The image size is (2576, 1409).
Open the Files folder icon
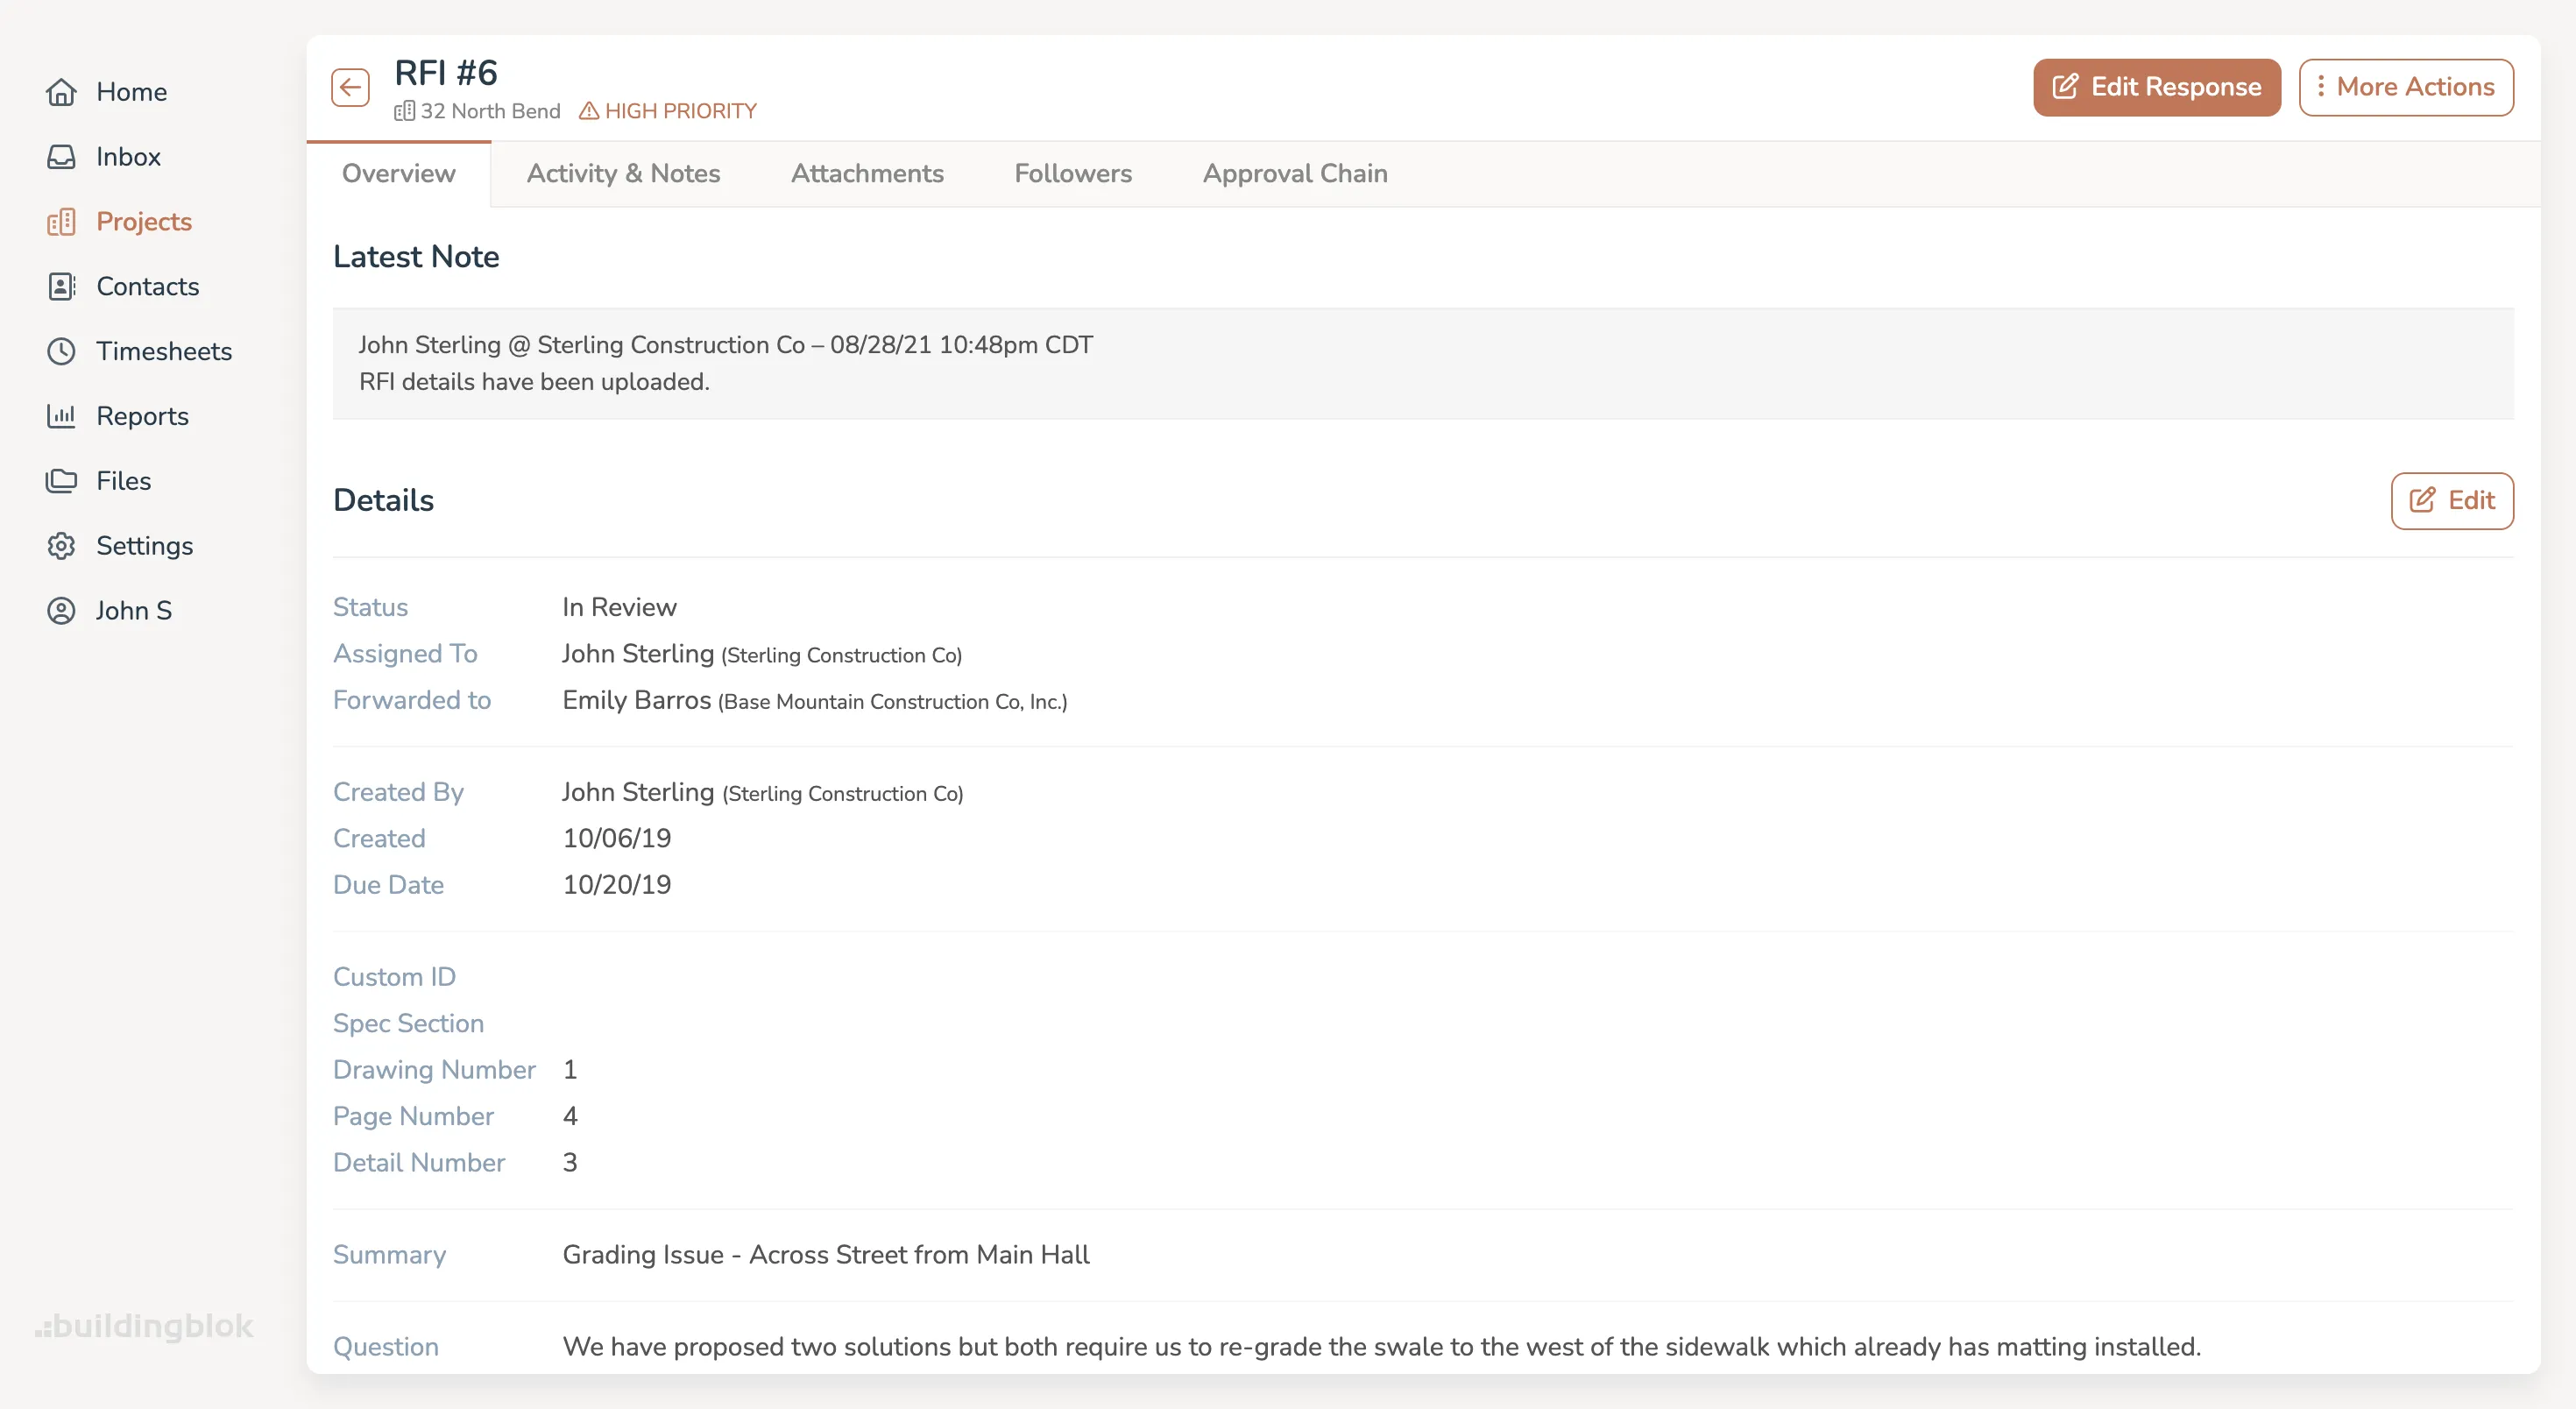[62, 480]
